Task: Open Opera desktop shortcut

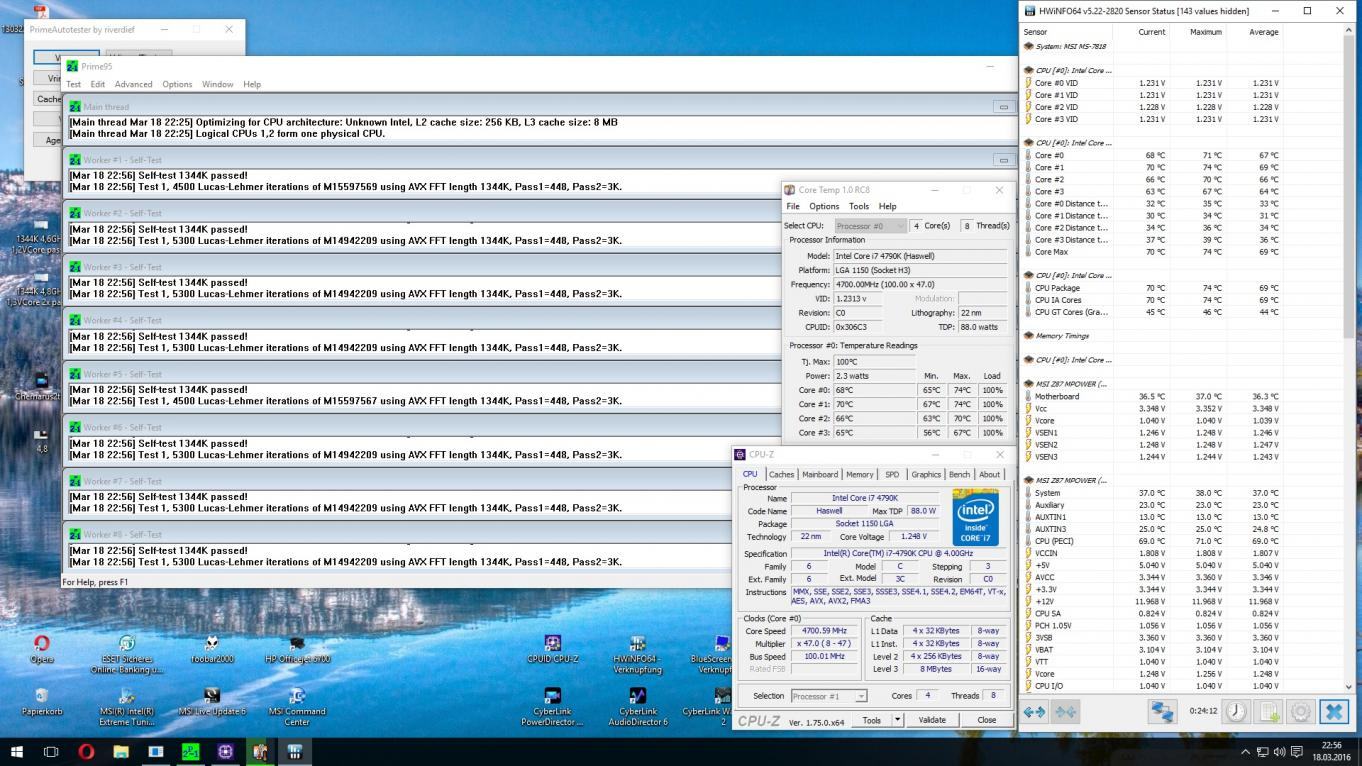Action: click(41, 649)
